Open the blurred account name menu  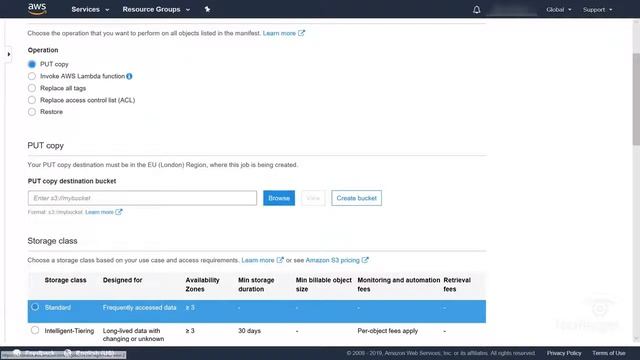pyautogui.click(x=513, y=9)
